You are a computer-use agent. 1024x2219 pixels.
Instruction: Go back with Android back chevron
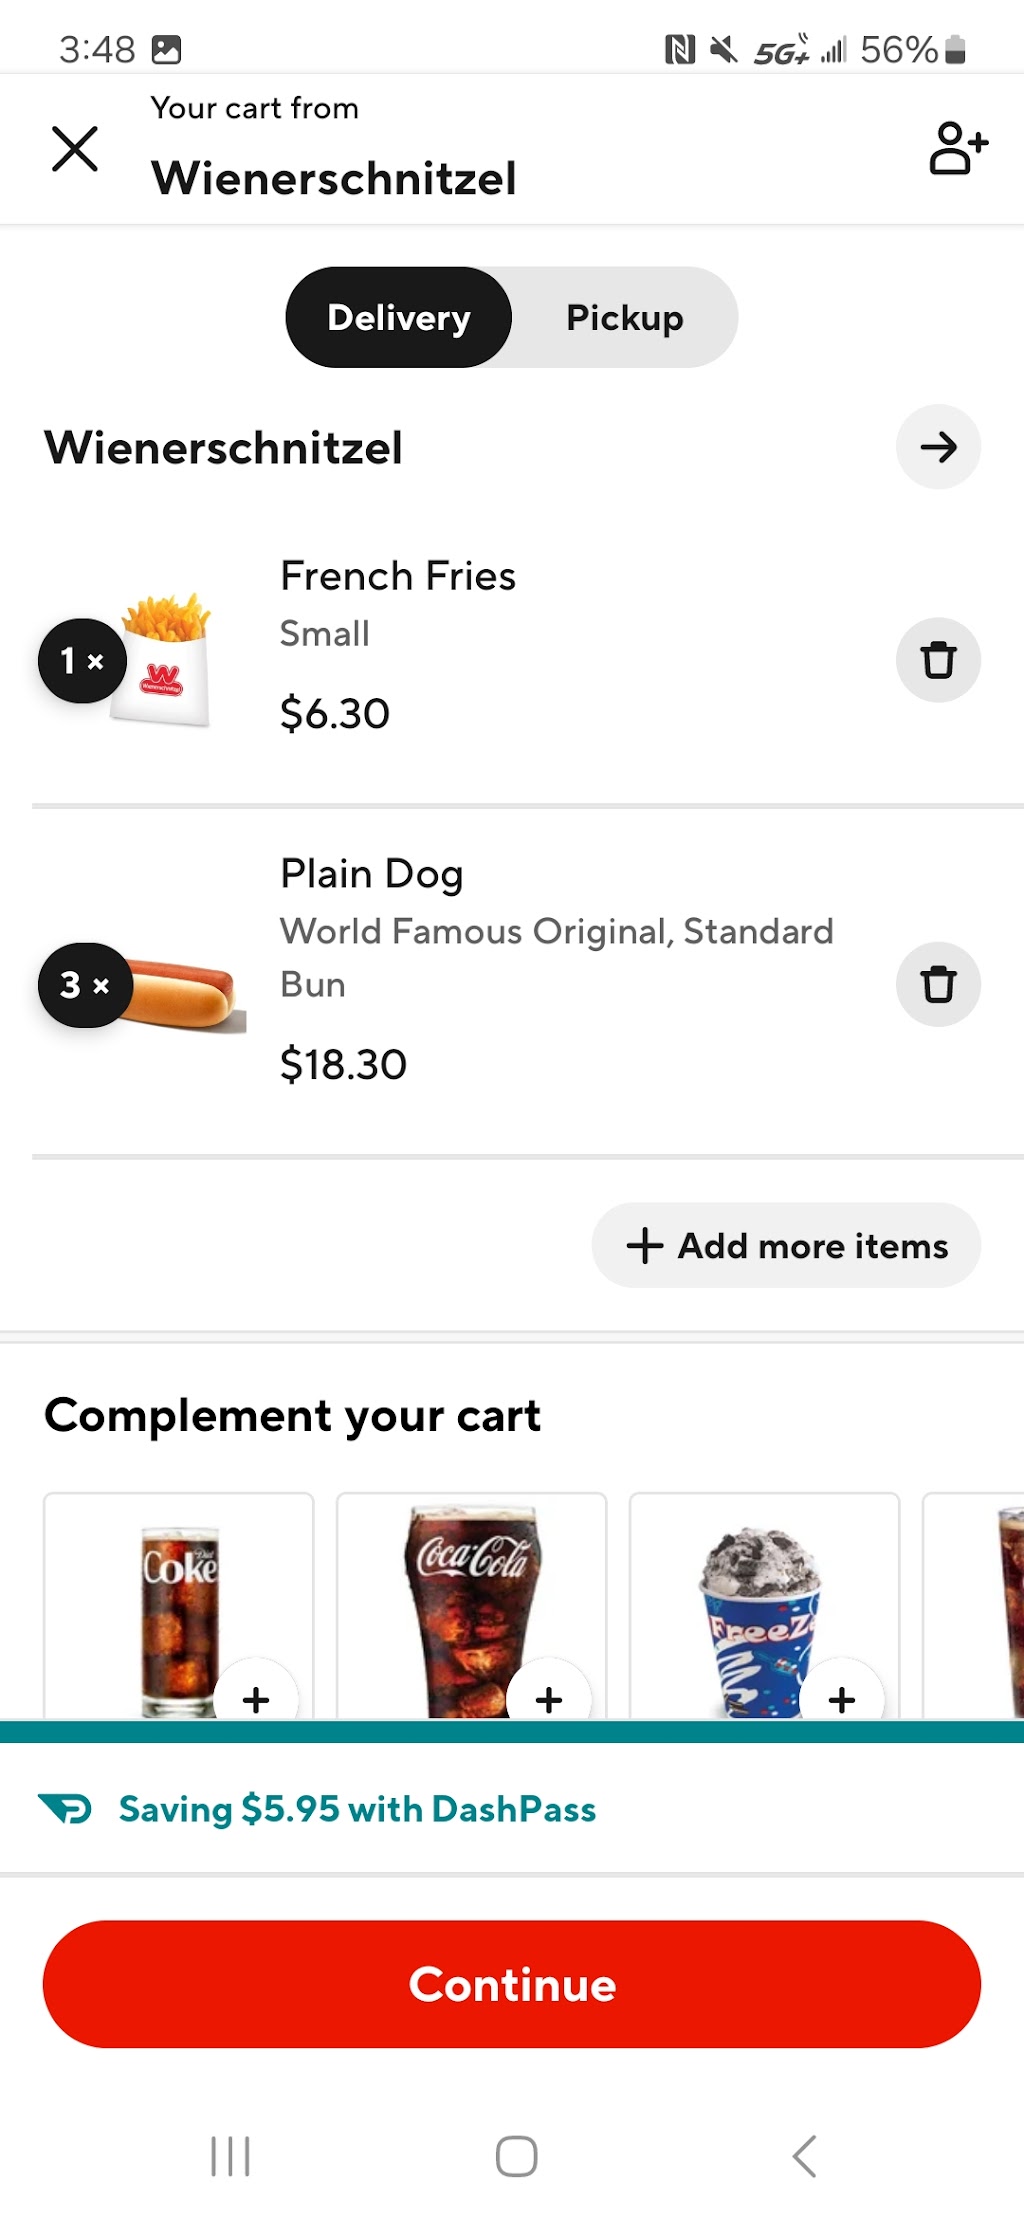[x=804, y=2156]
